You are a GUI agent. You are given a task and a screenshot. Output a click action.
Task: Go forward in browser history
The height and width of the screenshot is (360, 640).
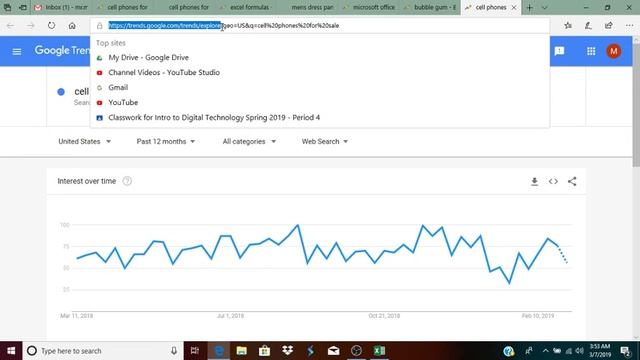coord(31,25)
